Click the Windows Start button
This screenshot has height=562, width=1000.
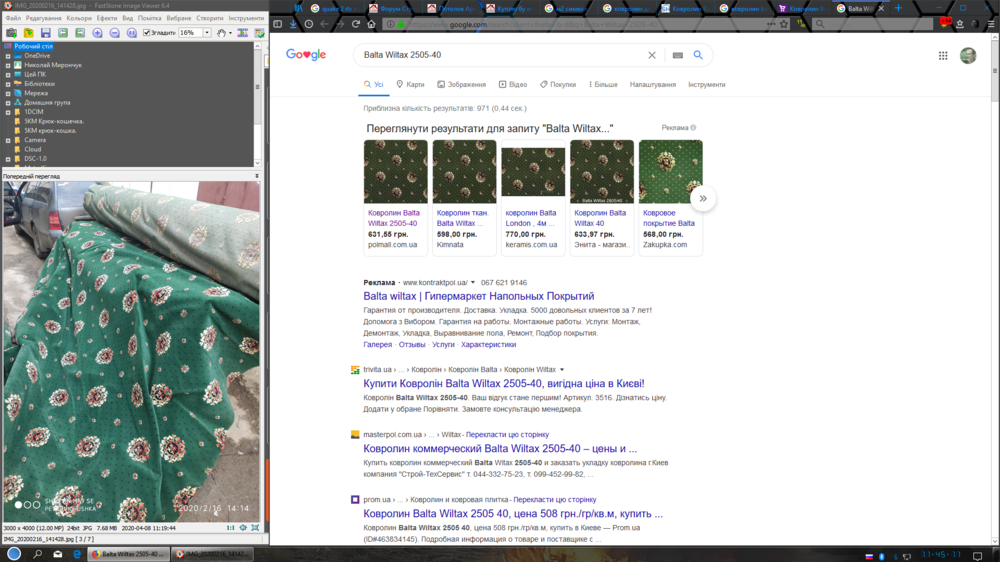click(x=14, y=554)
